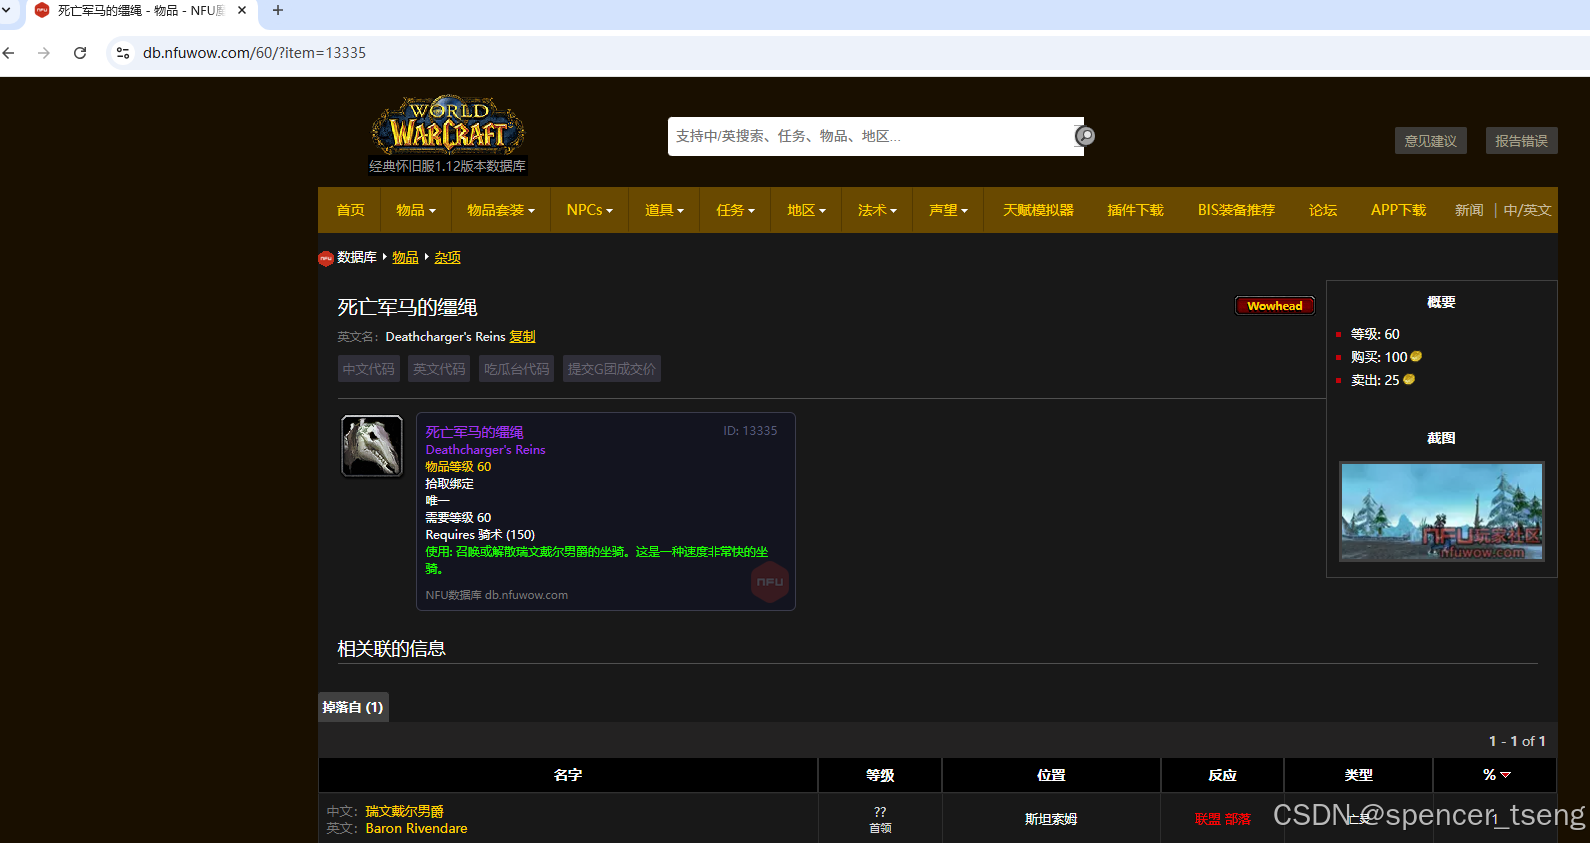1590x843 pixels.
Task: Reload the page with refresh icon
Action: [80, 53]
